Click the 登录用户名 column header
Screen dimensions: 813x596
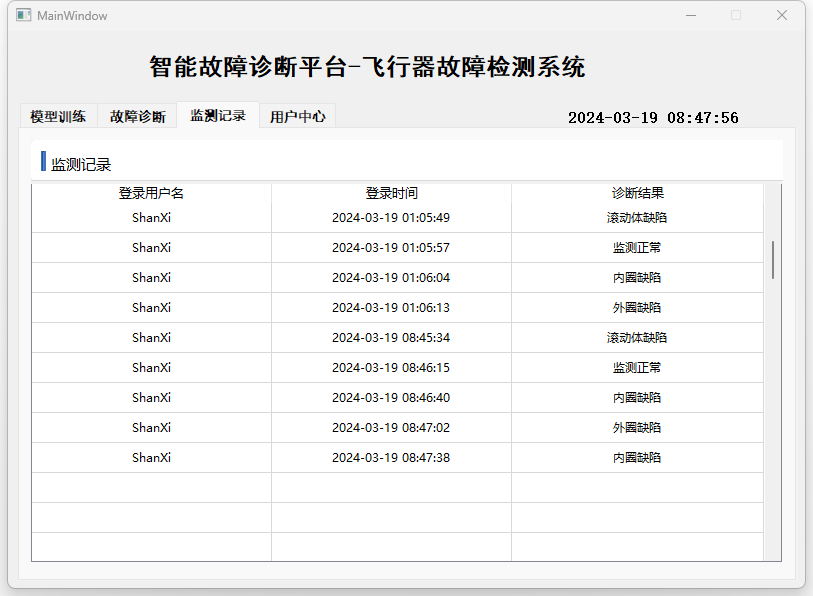[x=151, y=193]
